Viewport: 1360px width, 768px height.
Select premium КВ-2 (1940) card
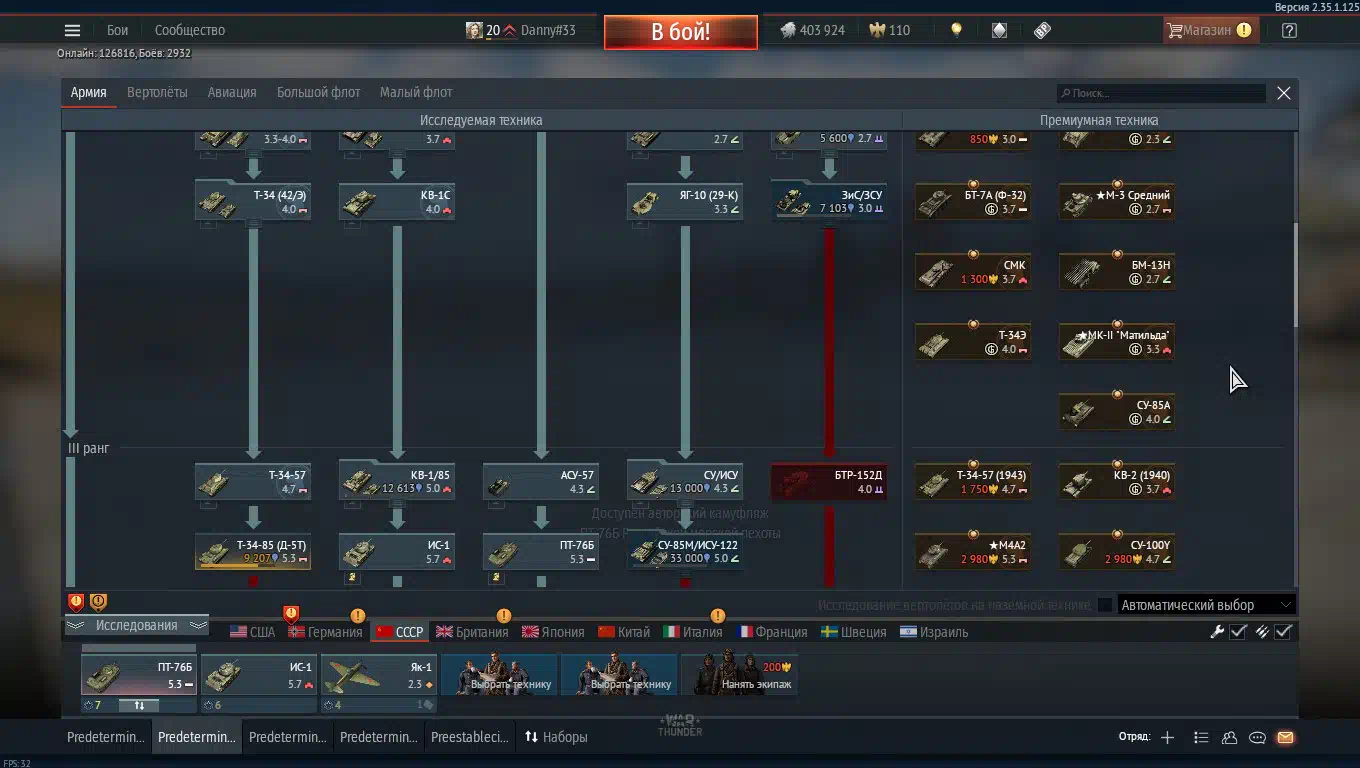pyautogui.click(x=1117, y=482)
